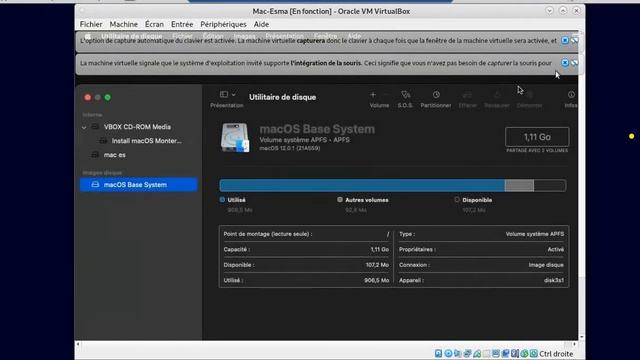Screen dimensions: 640x360
Task: Dismiss the mouse integration notification
Action: click(565, 63)
